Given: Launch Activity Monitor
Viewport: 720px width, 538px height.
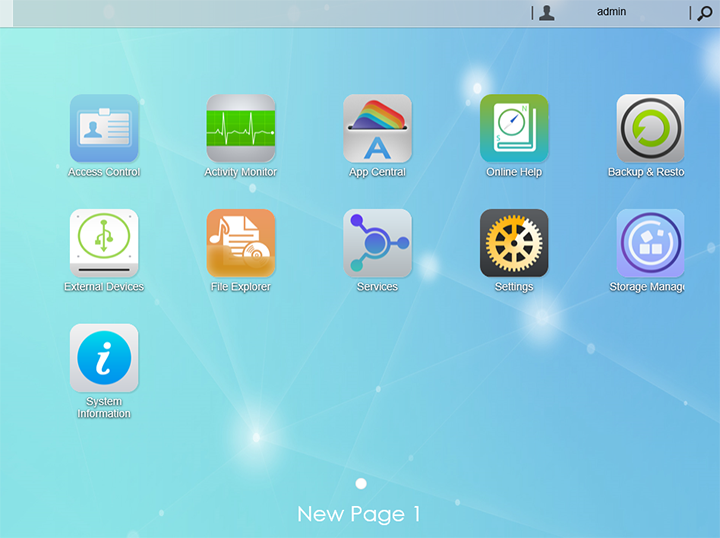Looking at the screenshot, I should (241, 128).
